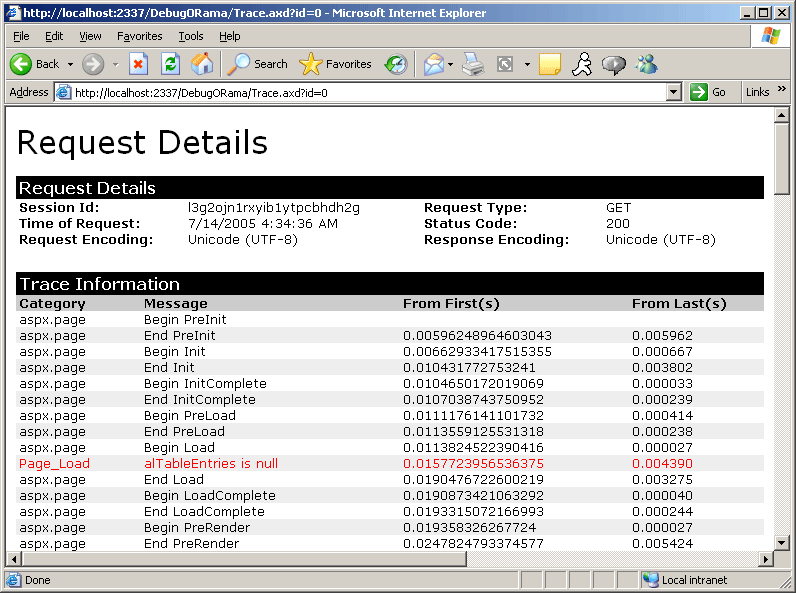The image size is (796, 593).
Task: Refresh the page using the Refresh icon
Action: (170, 64)
